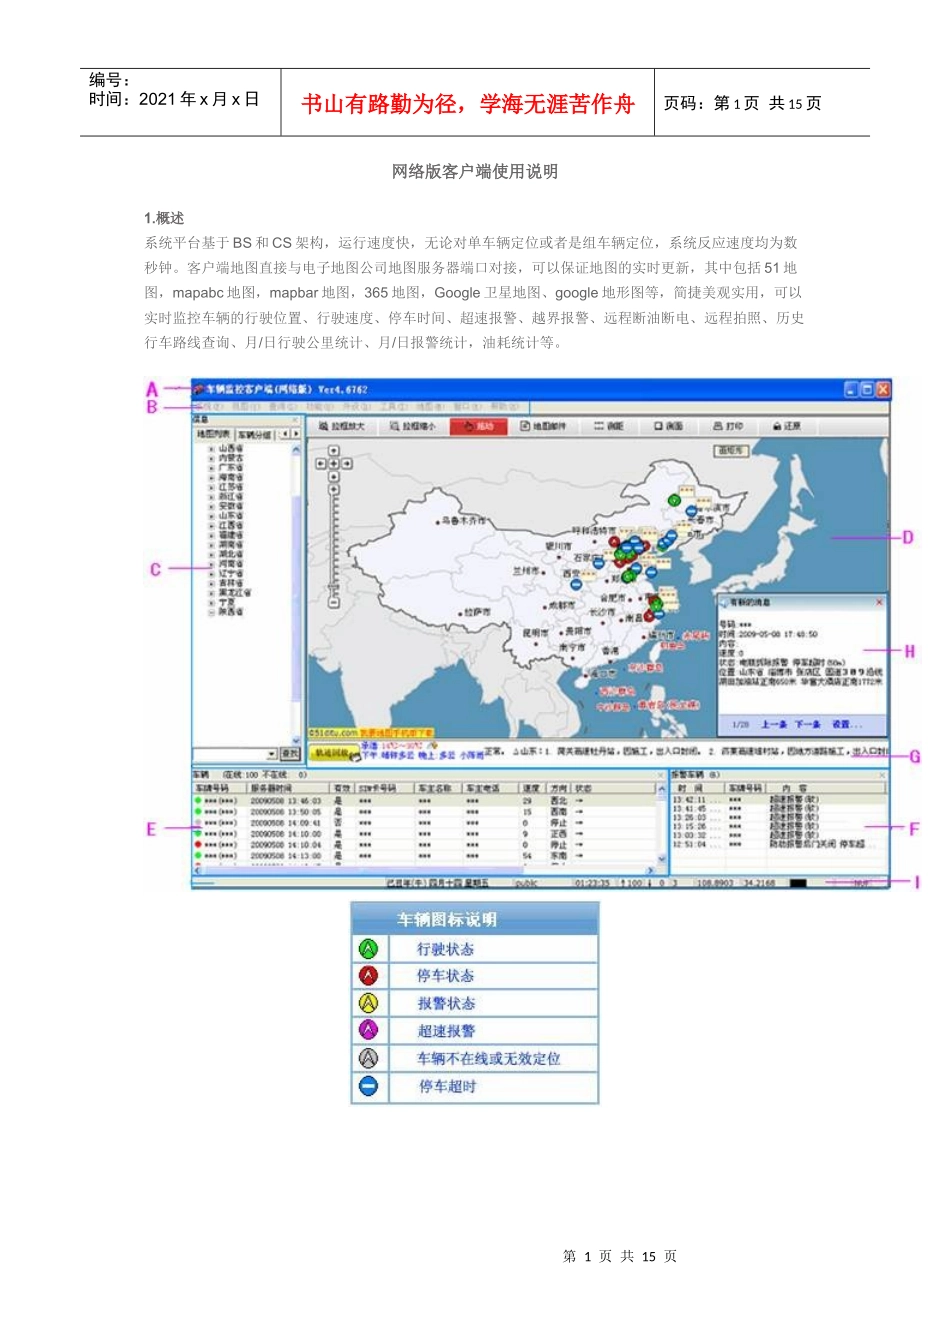Open the search dropdown beside 查找
The image size is (950, 1344).
271,753
